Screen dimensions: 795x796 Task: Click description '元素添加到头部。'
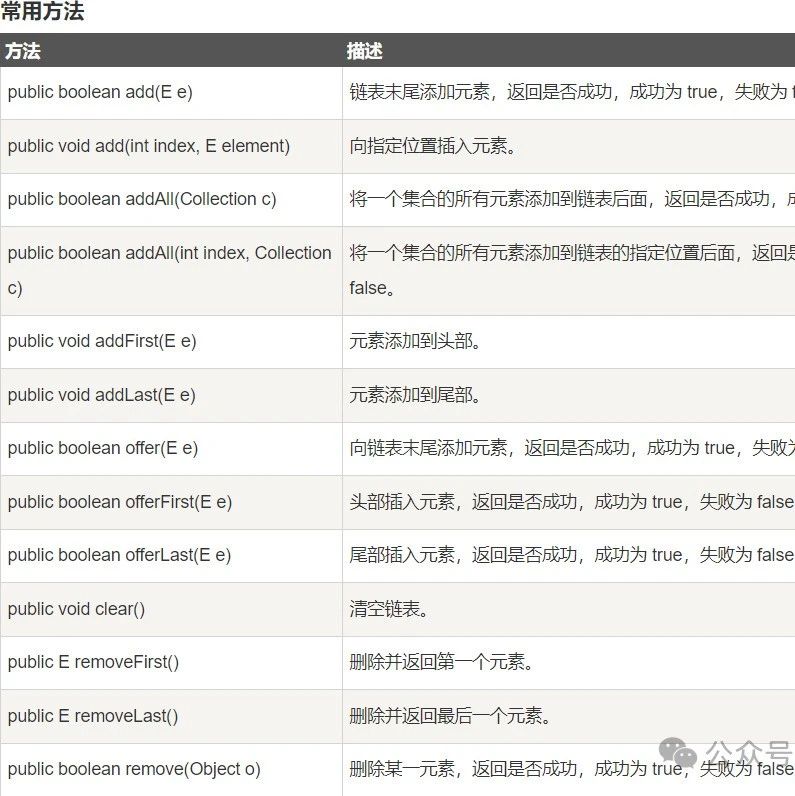(x=415, y=341)
